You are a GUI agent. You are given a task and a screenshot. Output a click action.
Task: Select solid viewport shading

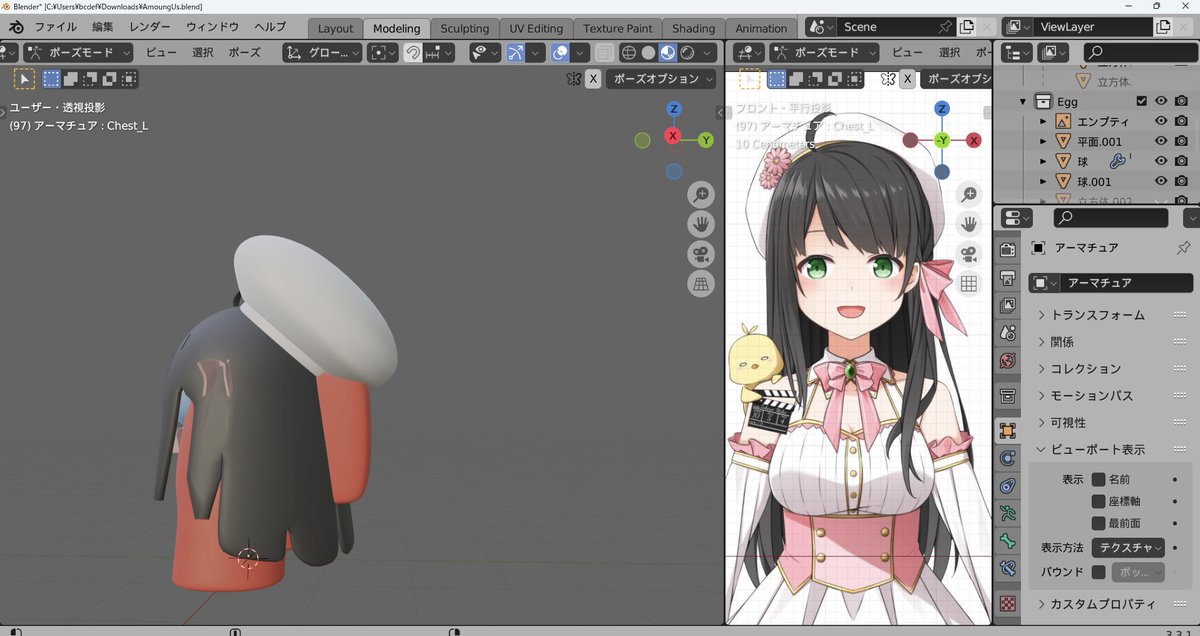(648, 52)
